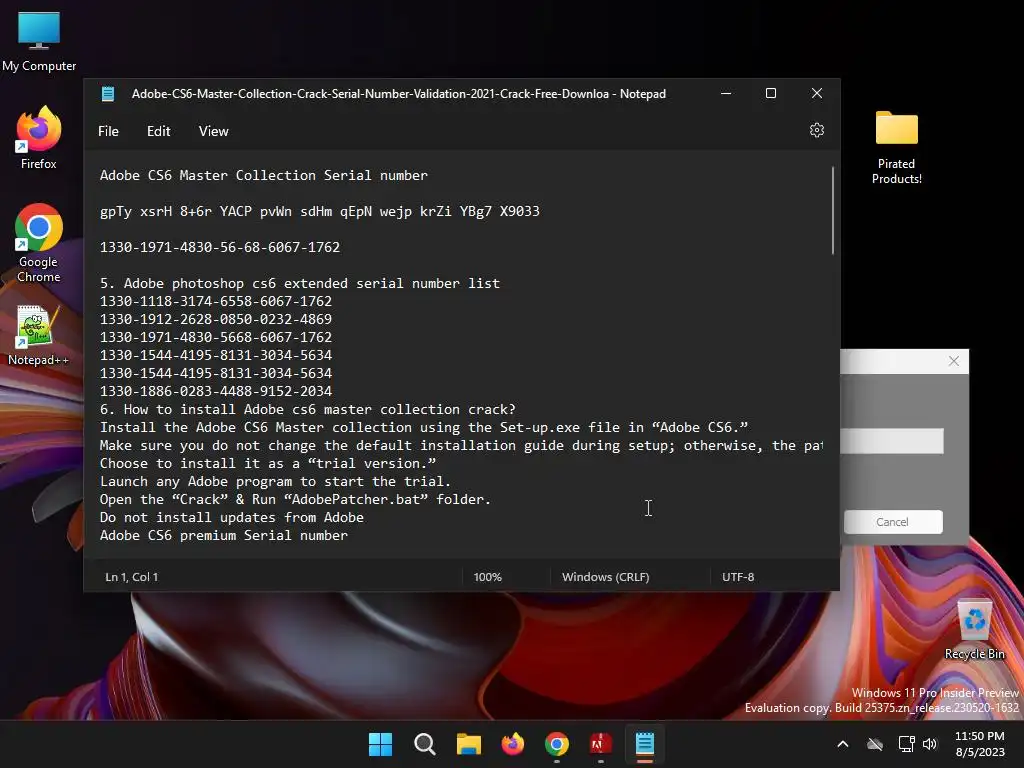Click serial '1330-1886-0283-4488-9152-2034'
The width and height of the screenshot is (1024, 768).
tap(216, 391)
